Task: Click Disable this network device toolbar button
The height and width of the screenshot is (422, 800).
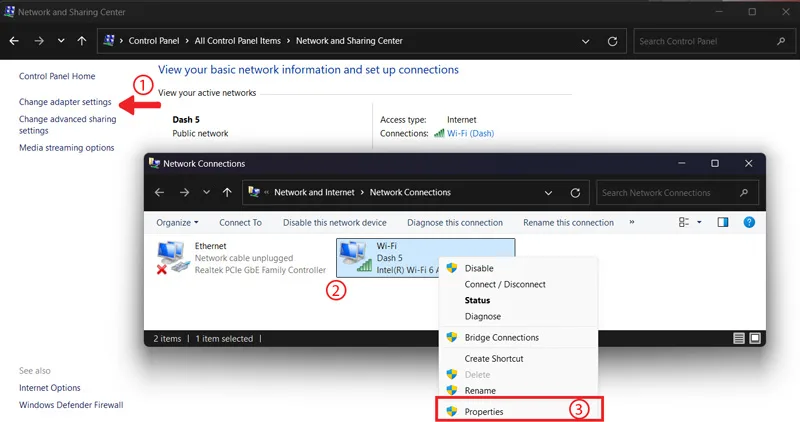Action: pyautogui.click(x=335, y=222)
